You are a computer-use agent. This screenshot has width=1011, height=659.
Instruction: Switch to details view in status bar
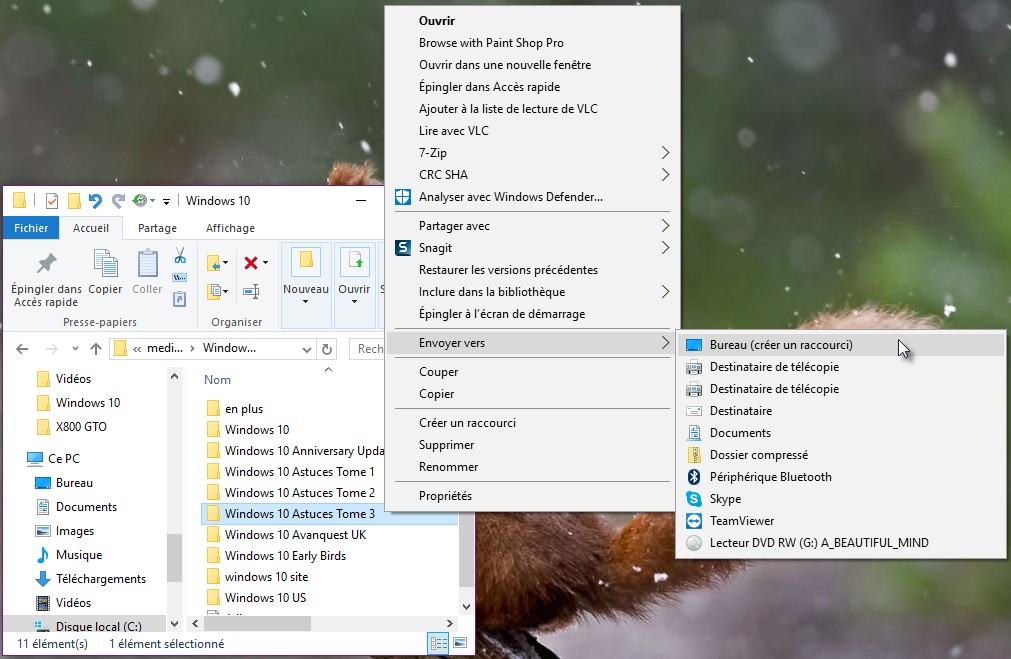(438, 643)
